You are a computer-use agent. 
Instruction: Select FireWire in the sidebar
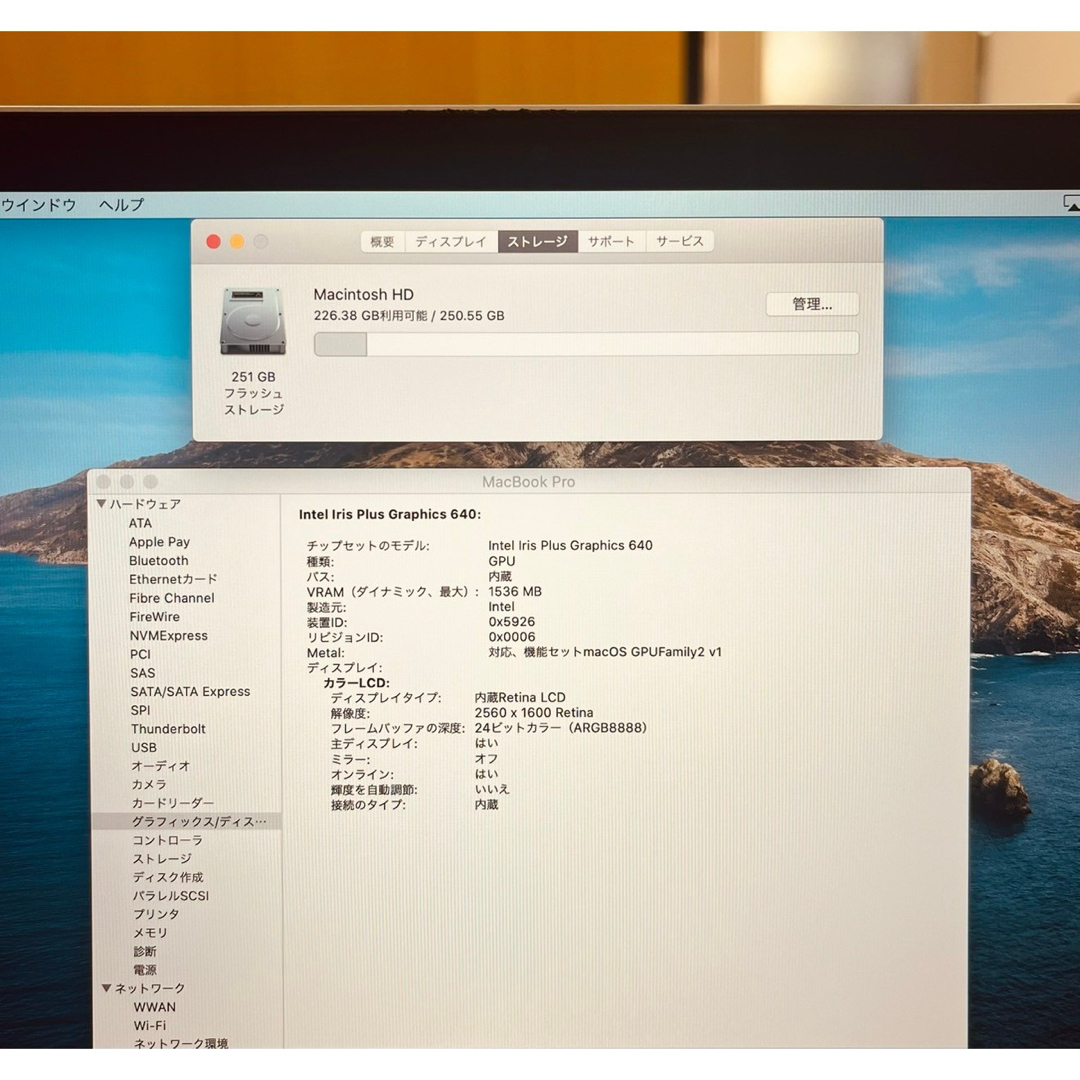click(x=154, y=616)
